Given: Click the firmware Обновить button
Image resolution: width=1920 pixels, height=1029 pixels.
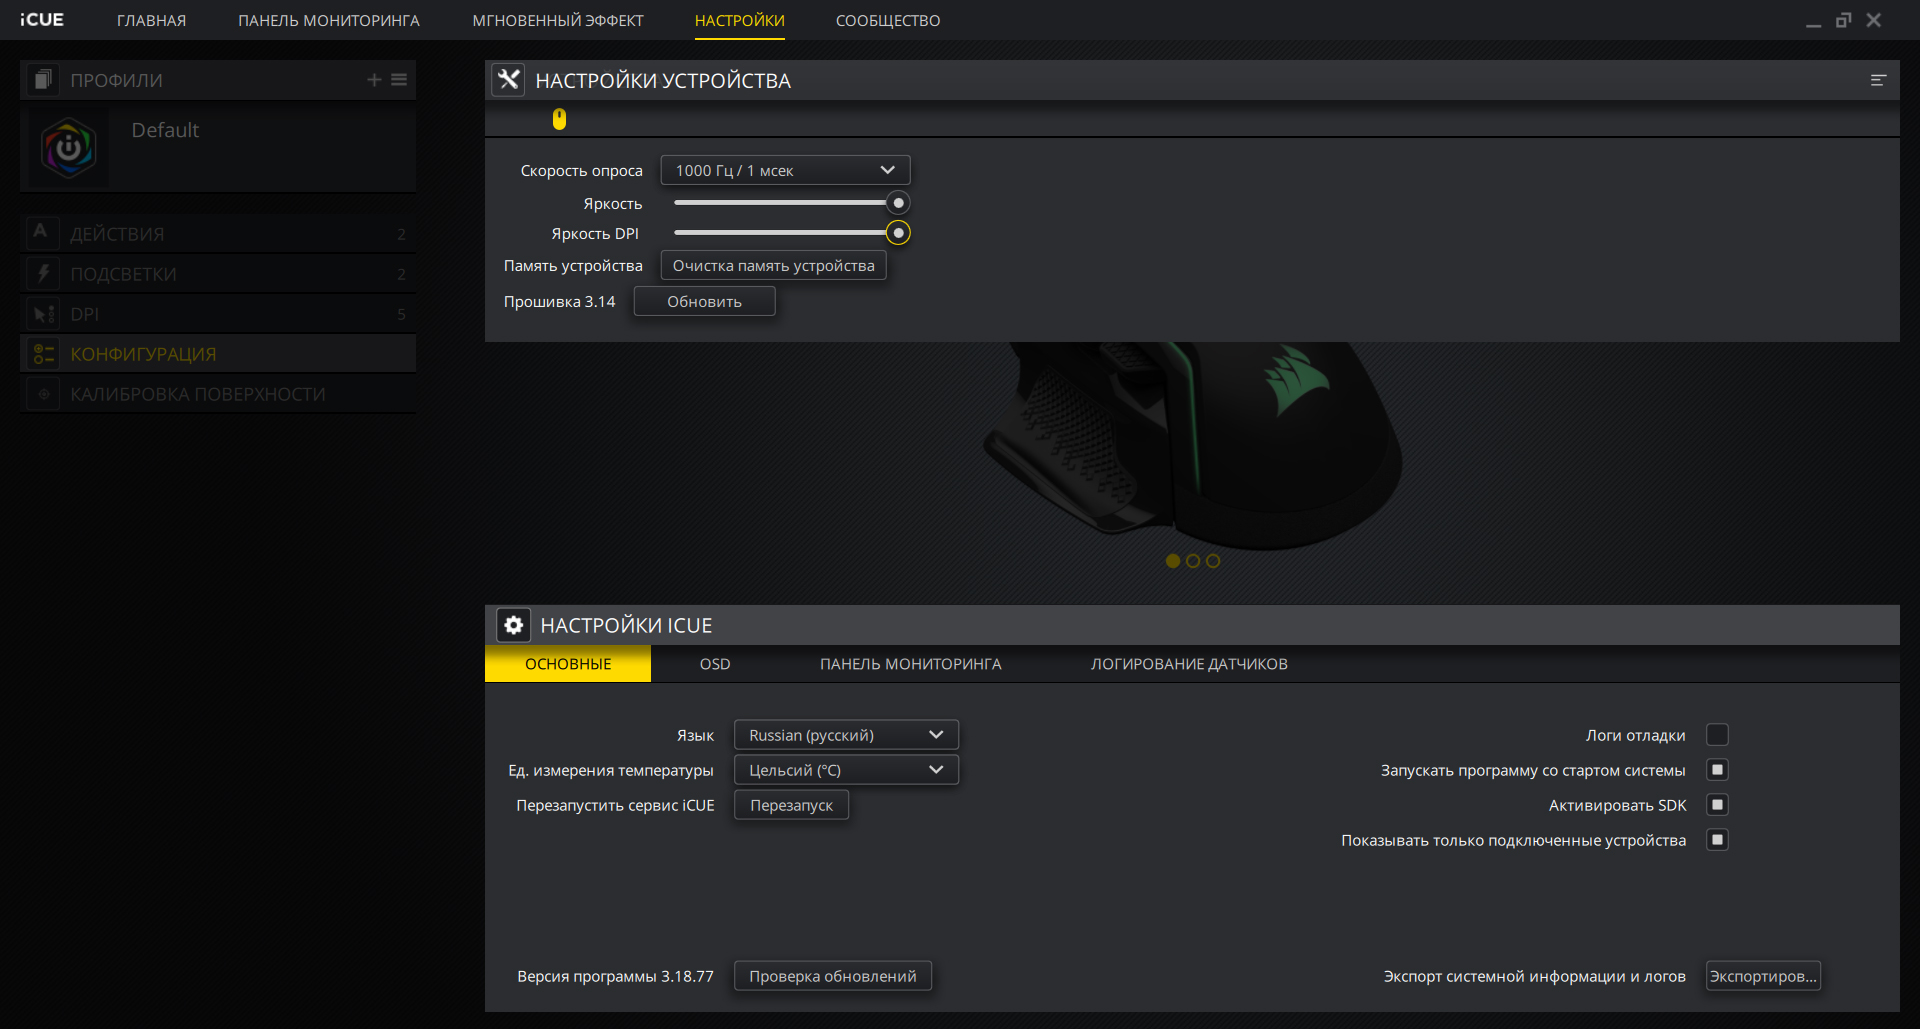Looking at the screenshot, I should point(704,302).
